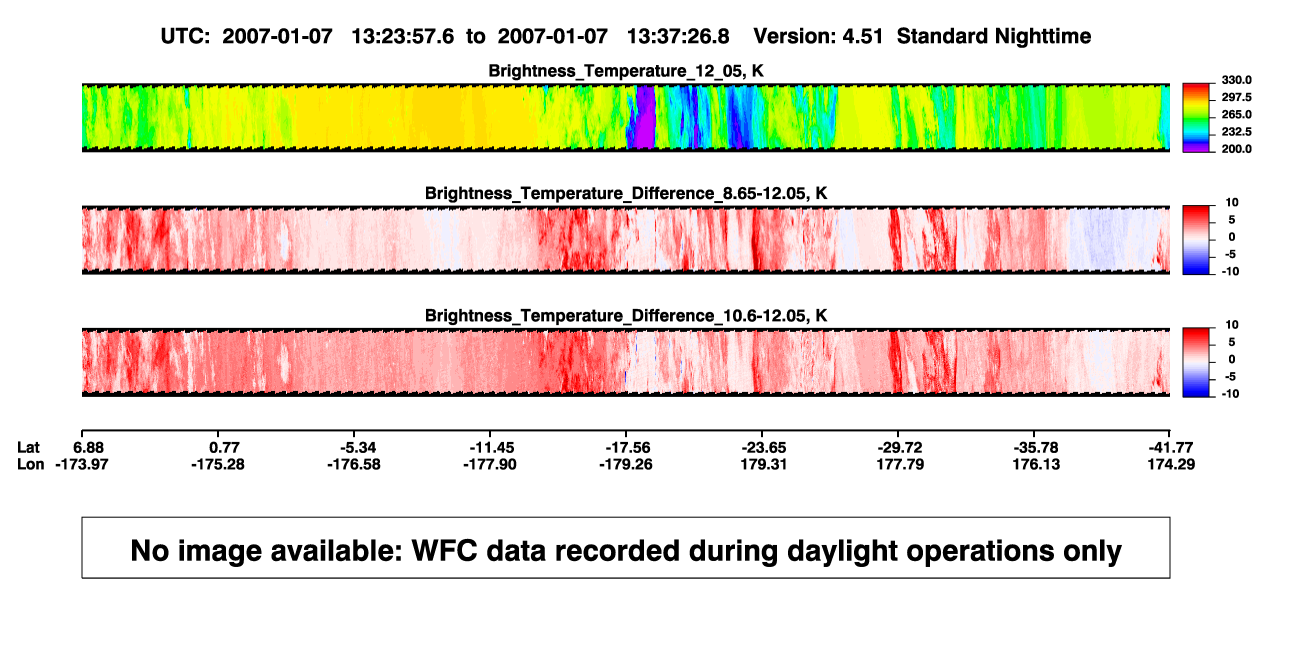
Task: Click the latitude value -11.45
Action: click(490, 447)
